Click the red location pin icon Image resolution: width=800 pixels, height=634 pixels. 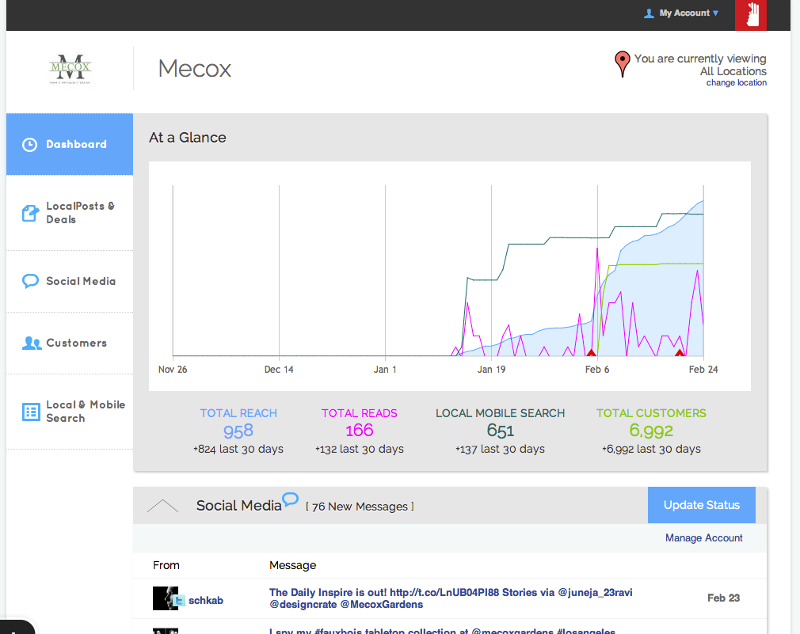622,65
